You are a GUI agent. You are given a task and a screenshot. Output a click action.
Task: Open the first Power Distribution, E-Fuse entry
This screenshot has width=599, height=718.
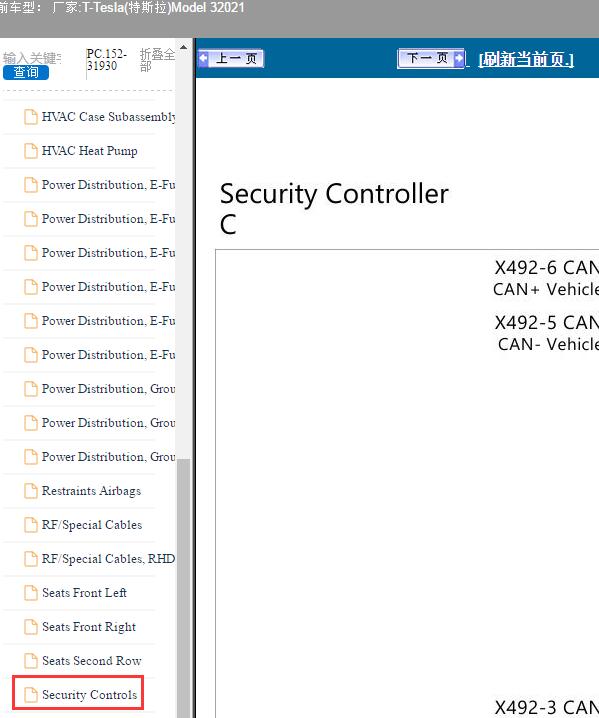[x=109, y=185]
